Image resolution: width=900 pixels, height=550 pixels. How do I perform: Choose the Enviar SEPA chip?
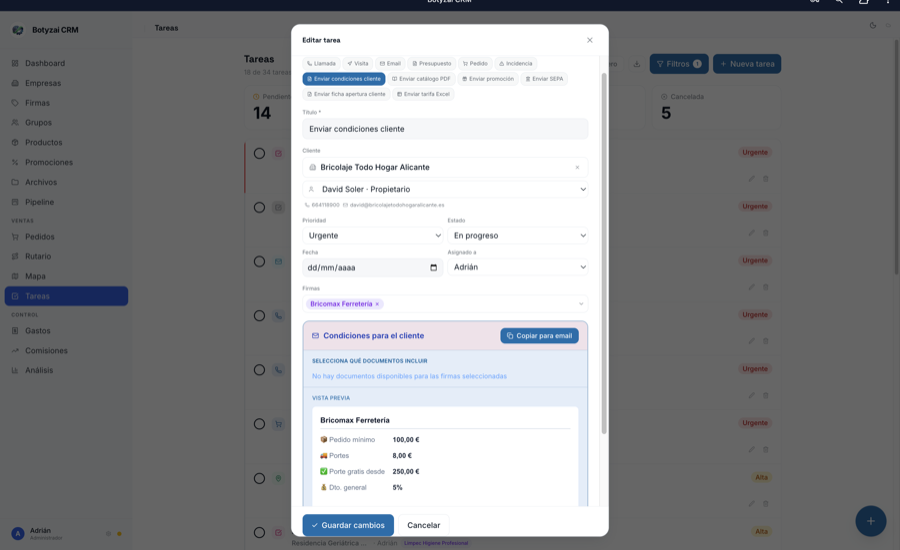(544, 79)
